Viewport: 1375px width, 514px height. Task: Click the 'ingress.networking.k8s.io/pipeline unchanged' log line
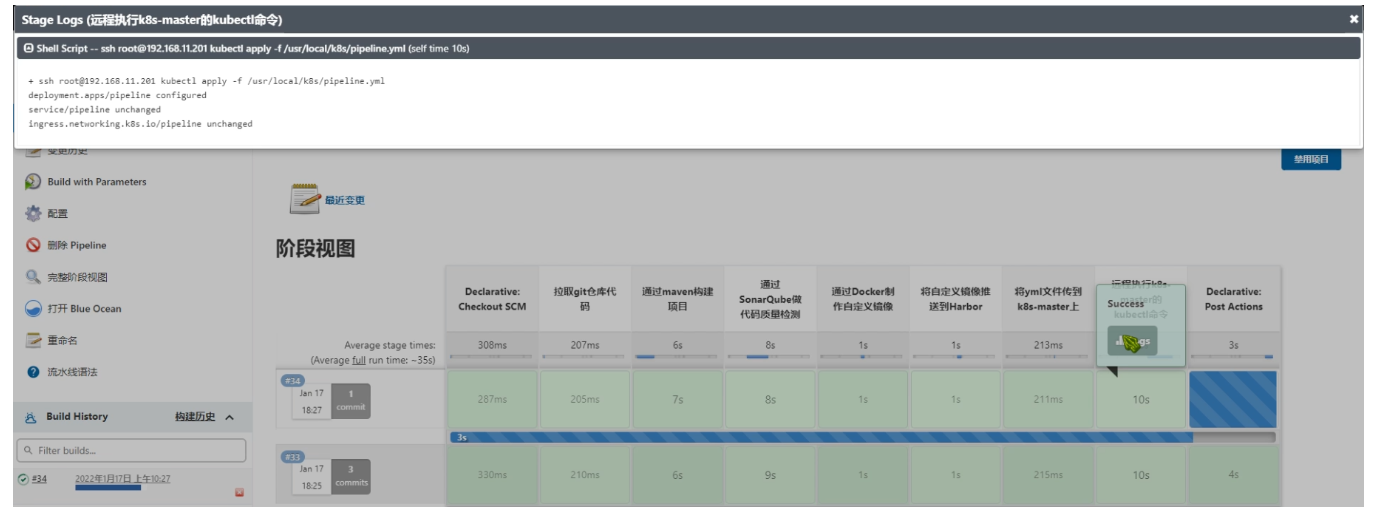click(x=140, y=124)
